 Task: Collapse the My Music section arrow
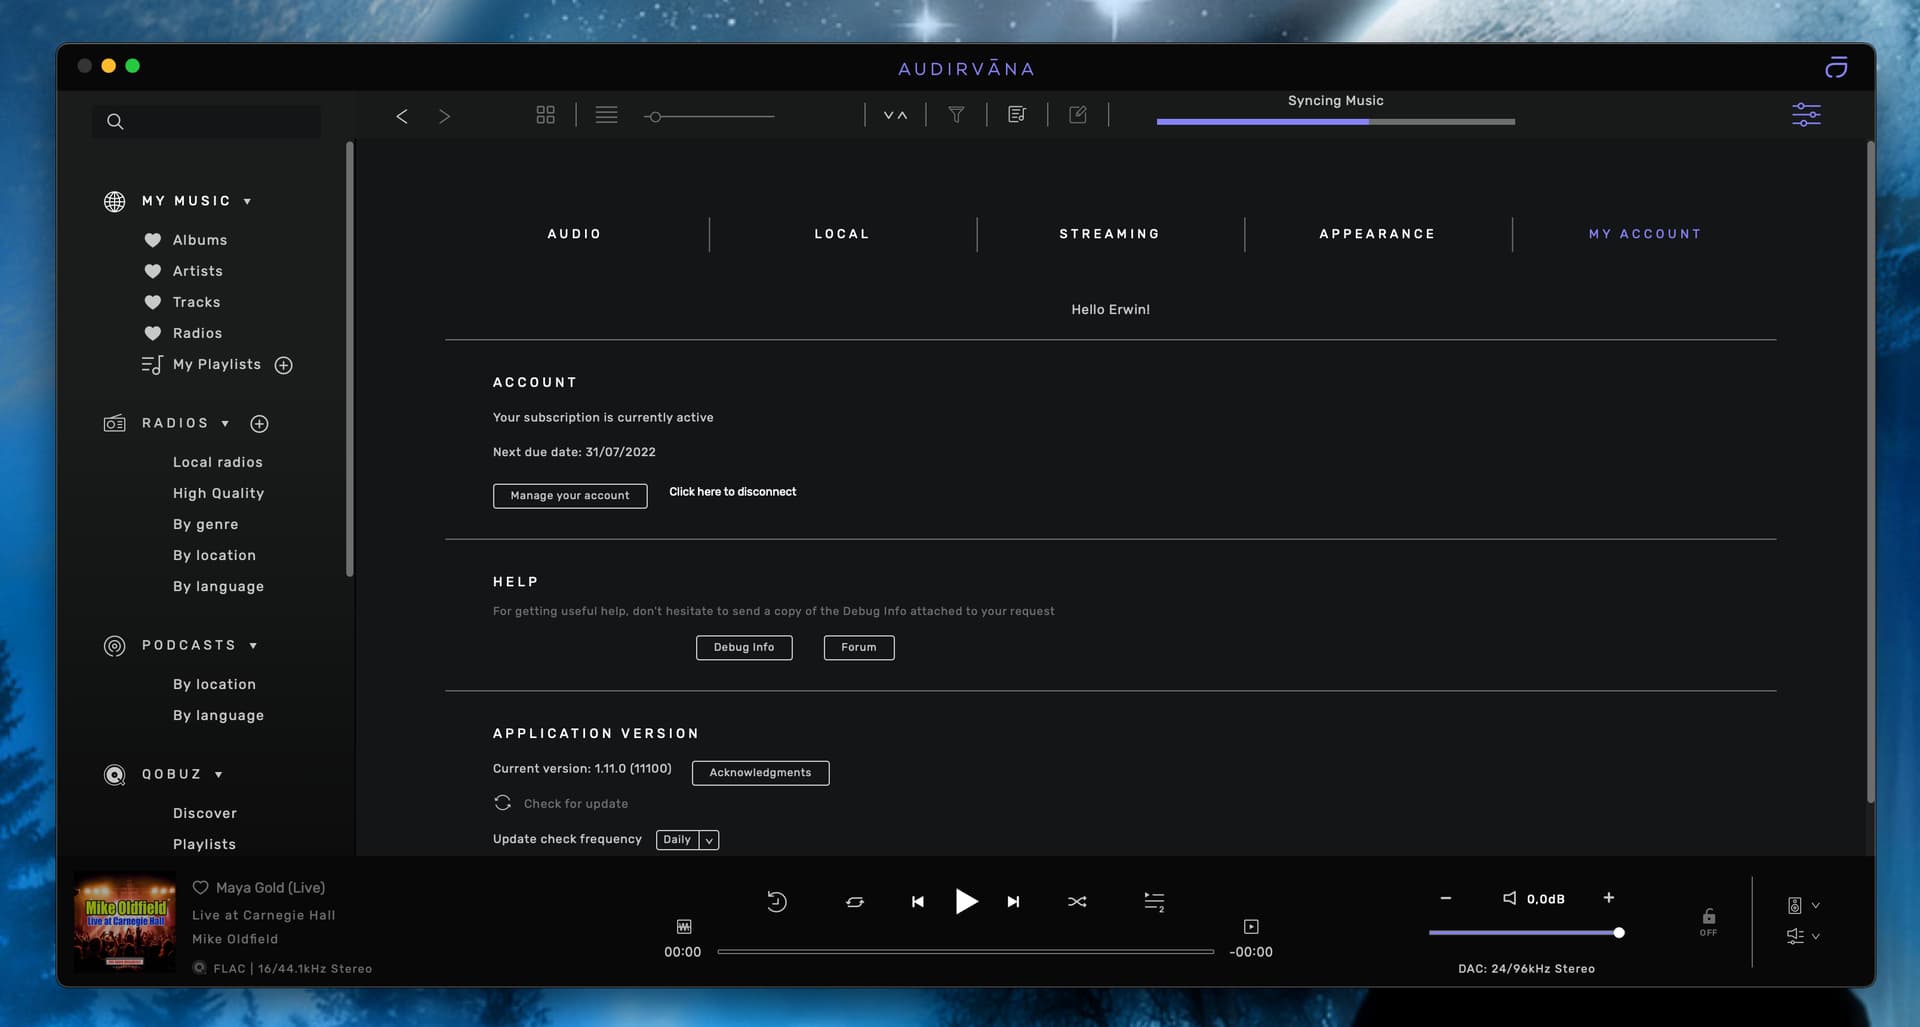click(247, 202)
